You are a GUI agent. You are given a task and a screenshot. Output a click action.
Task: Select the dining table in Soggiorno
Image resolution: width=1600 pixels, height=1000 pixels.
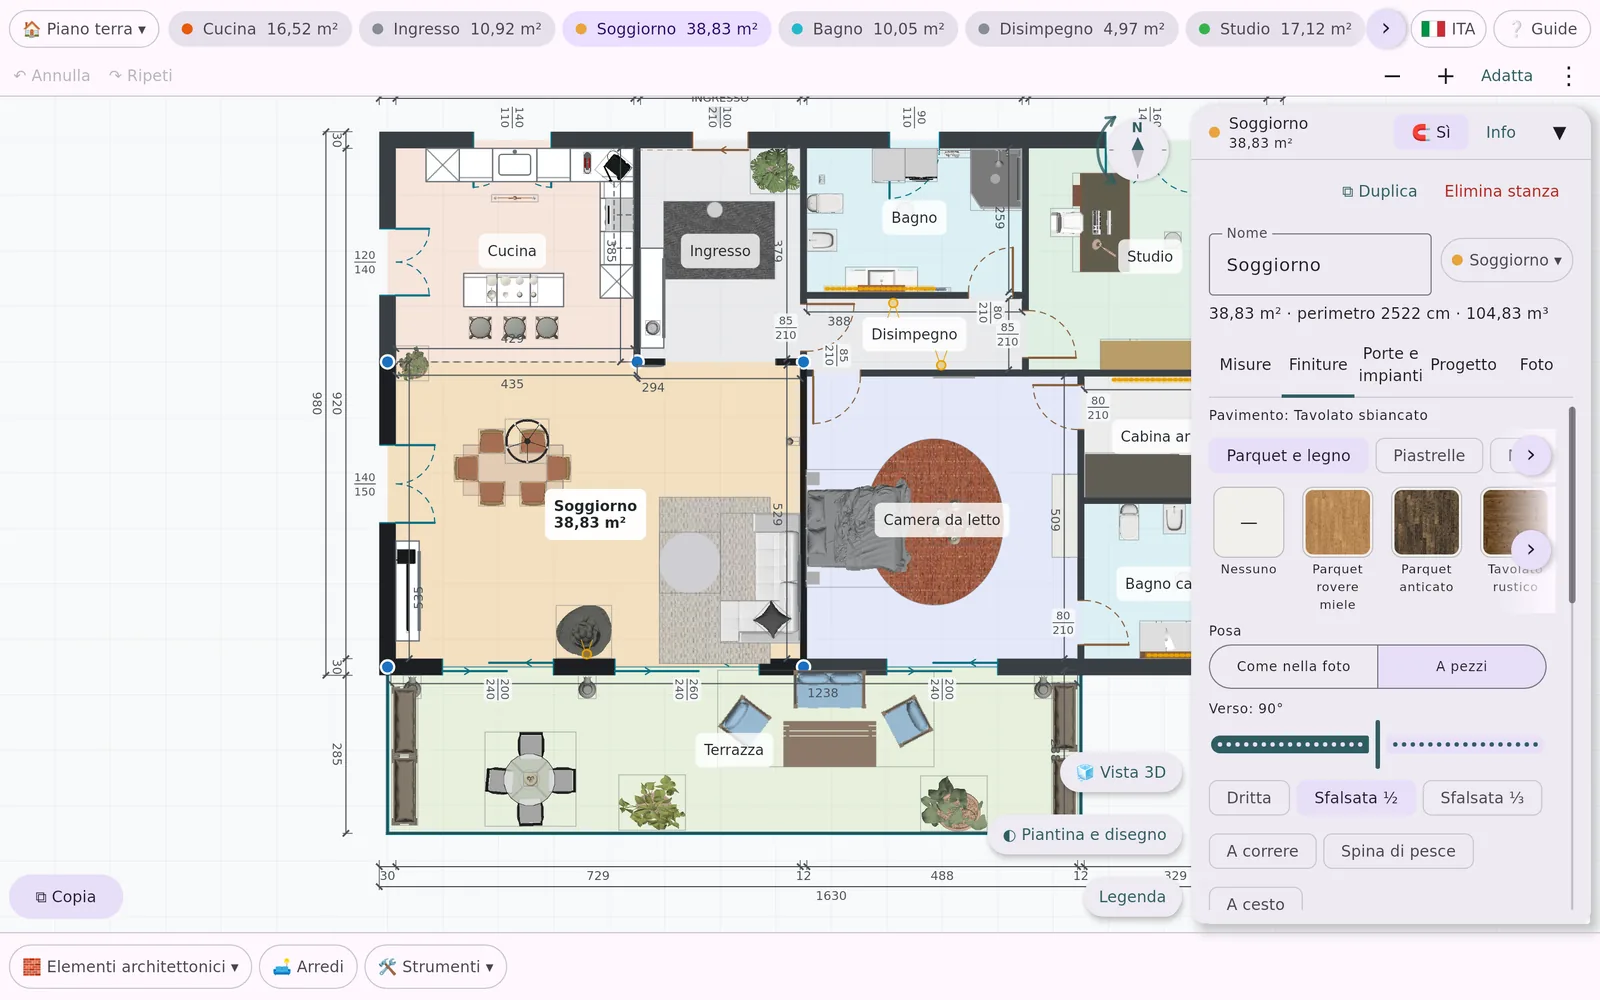[x=512, y=466]
